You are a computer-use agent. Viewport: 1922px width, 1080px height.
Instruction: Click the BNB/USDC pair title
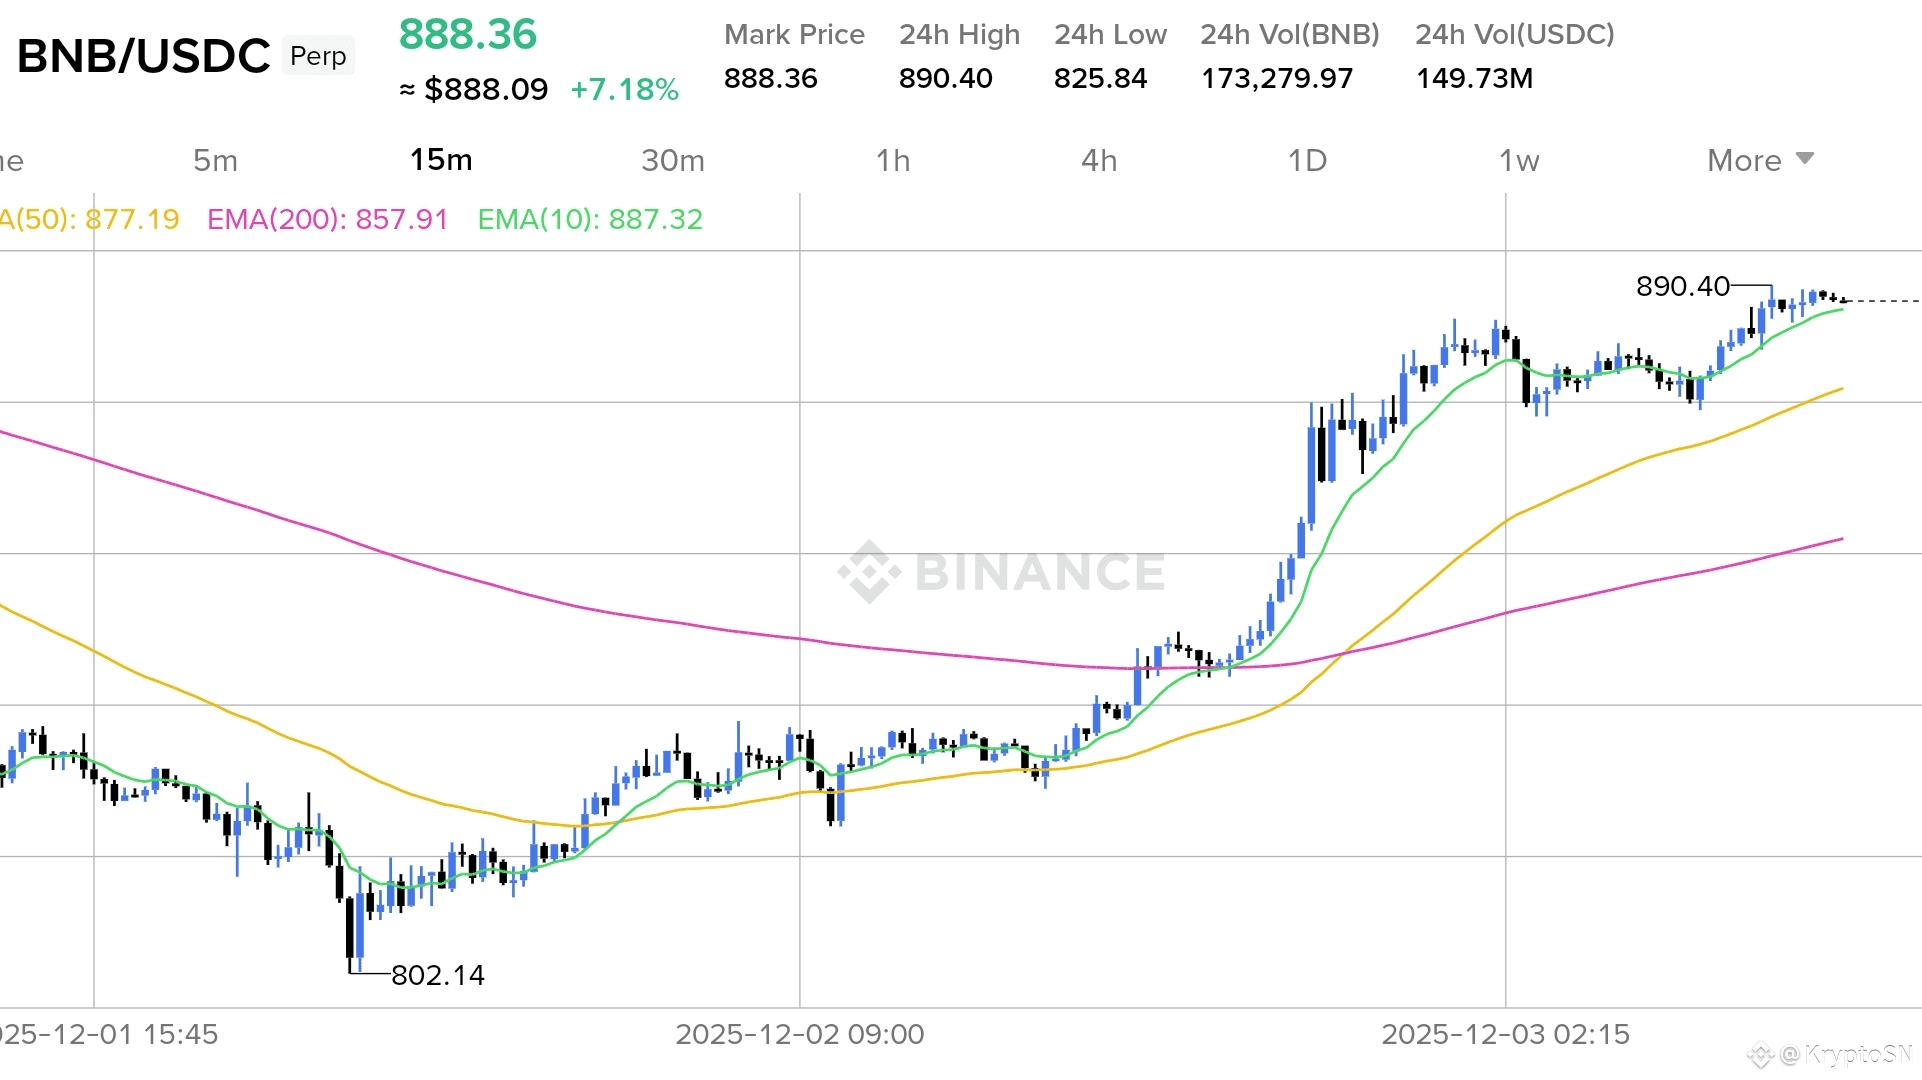144,56
